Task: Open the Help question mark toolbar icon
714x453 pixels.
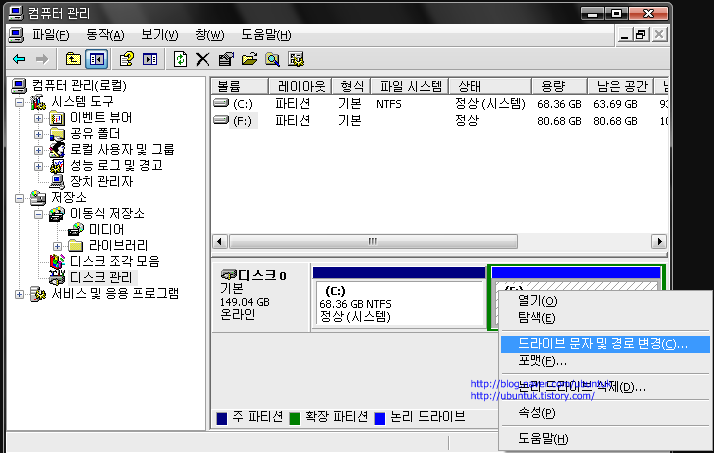Action: coord(127,59)
